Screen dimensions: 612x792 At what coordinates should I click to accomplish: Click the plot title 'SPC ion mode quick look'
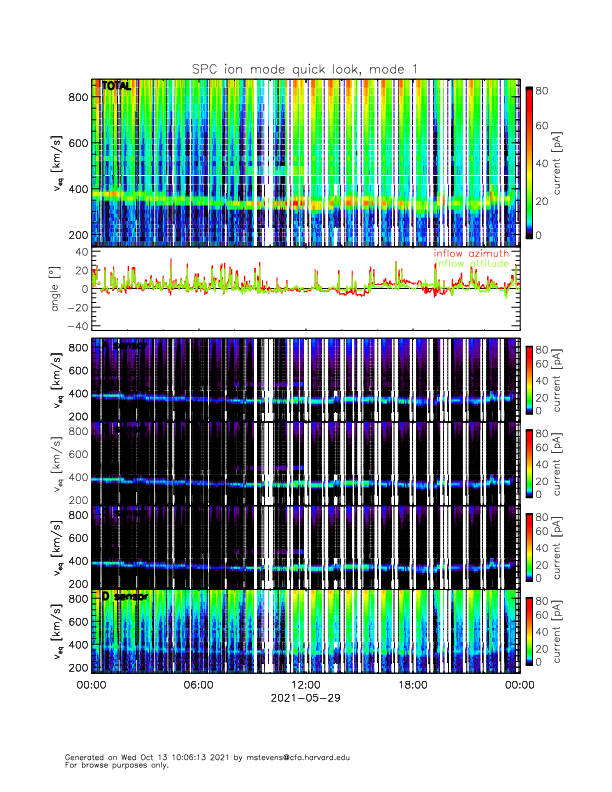pyautogui.click(x=305, y=68)
